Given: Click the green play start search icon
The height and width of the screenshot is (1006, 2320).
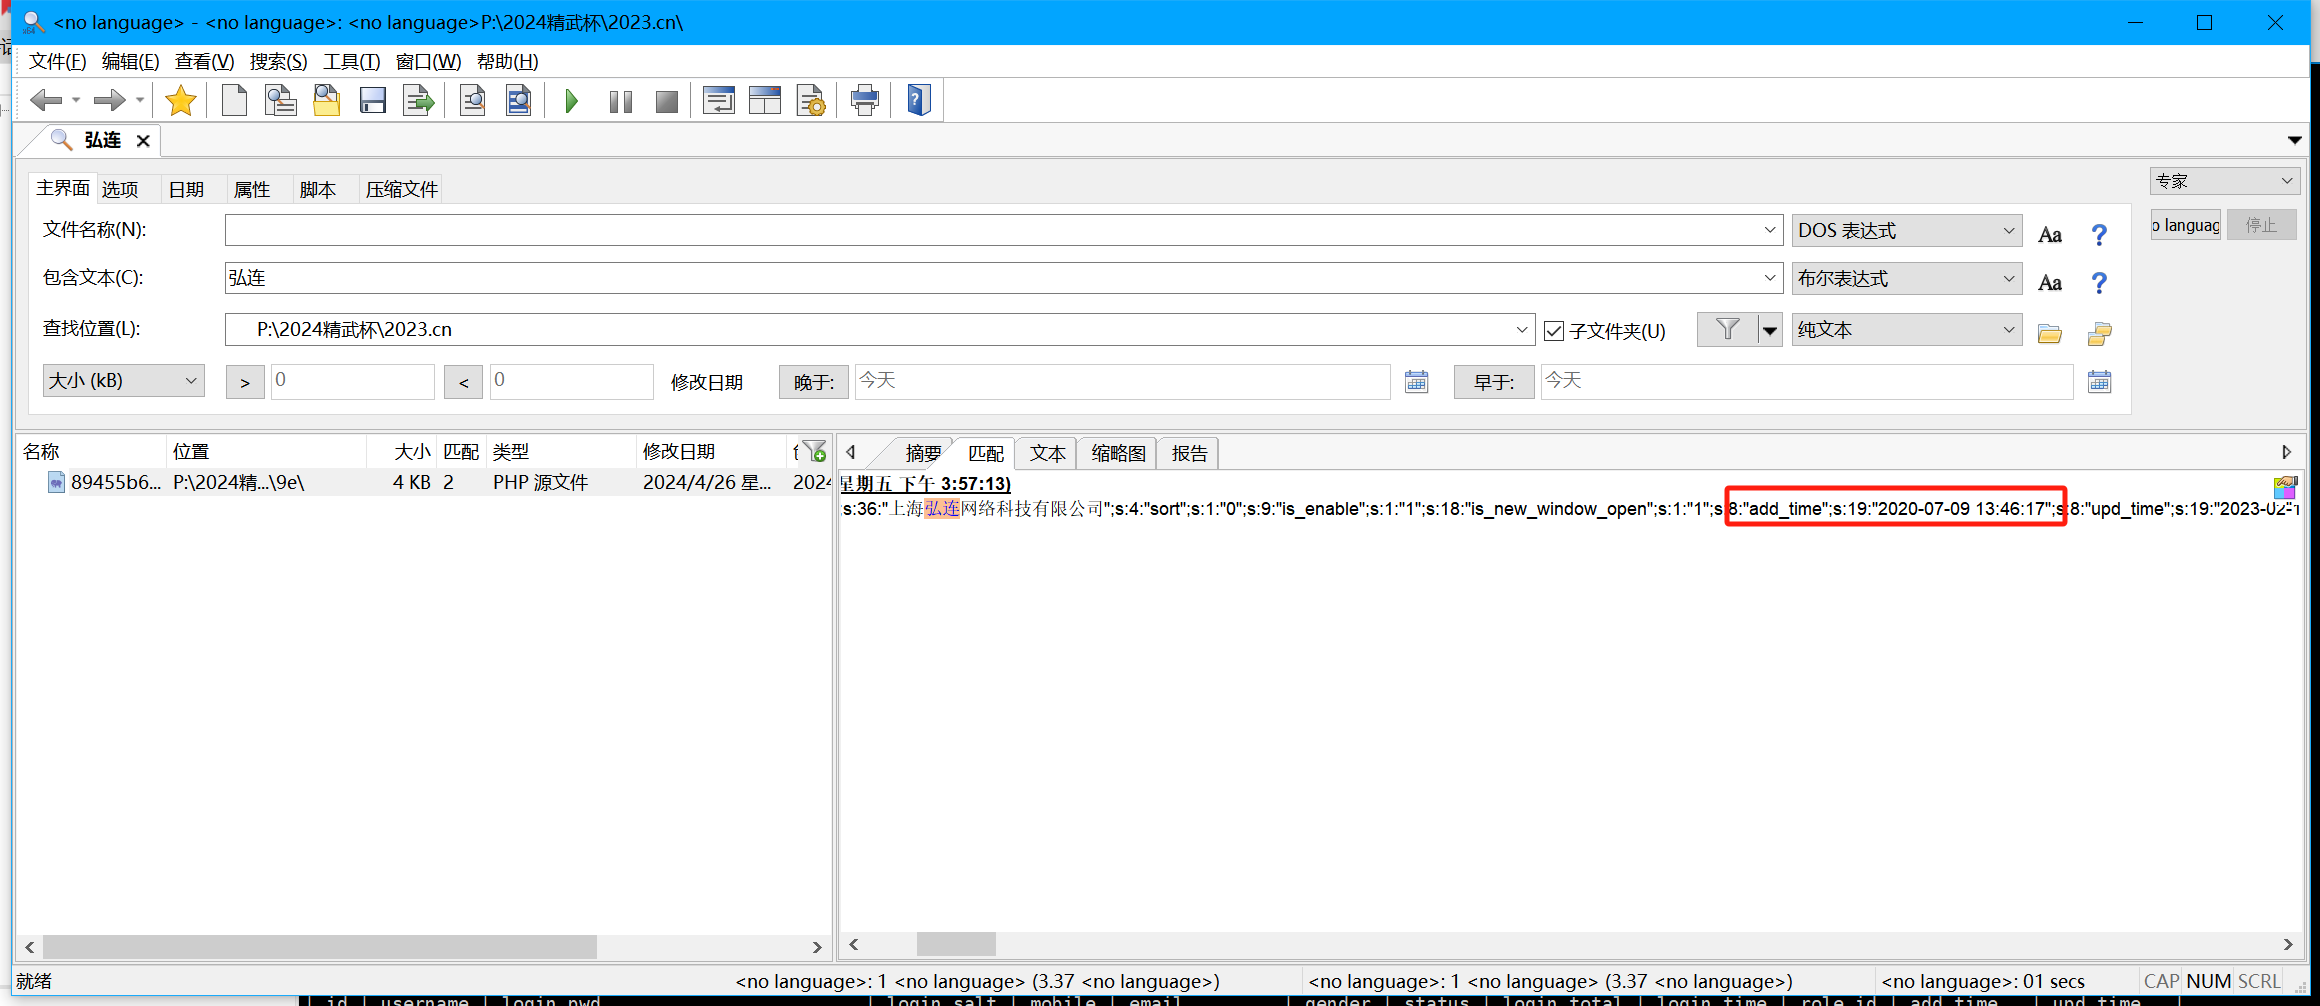Looking at the screenshot, I should point(571,100).
